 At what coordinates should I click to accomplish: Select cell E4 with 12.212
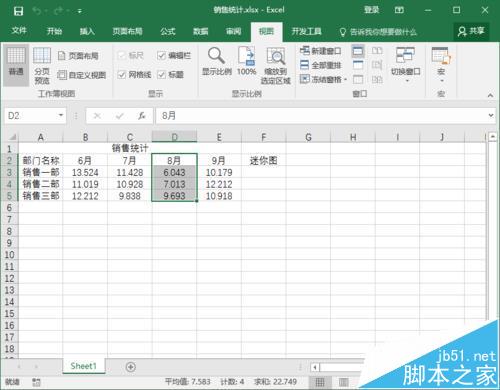coord(219,184)
